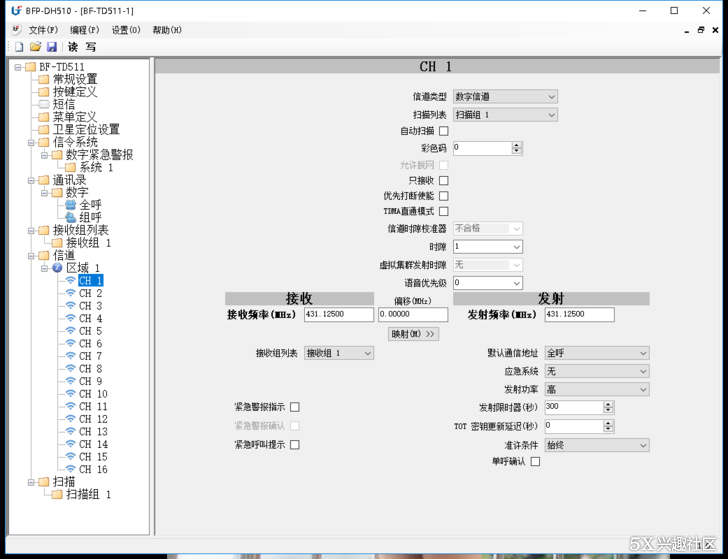Click the 接收频率 input field
Screen dimensions: 728x559
338,315
